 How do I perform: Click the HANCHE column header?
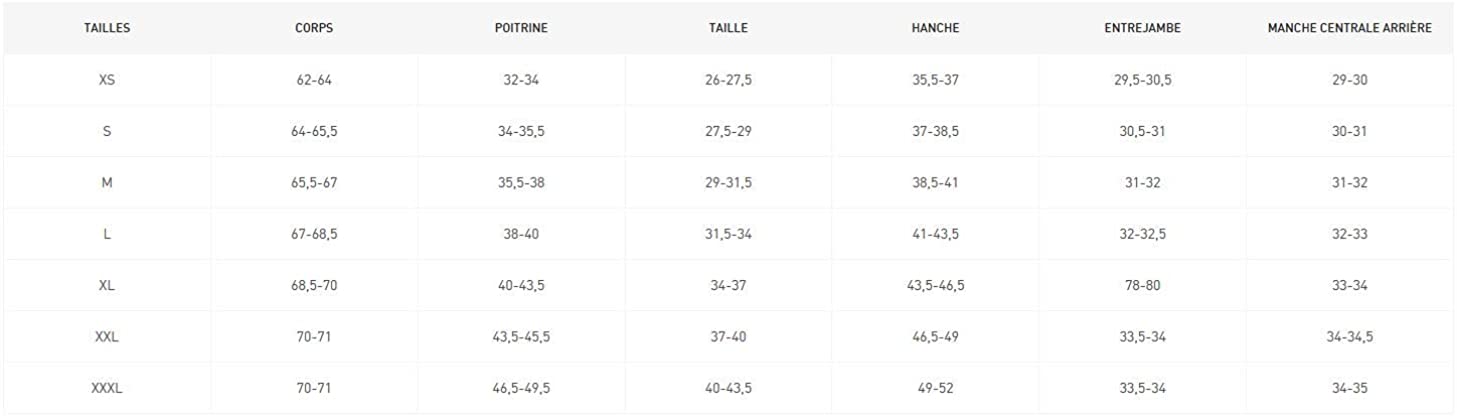click(935, 28)
